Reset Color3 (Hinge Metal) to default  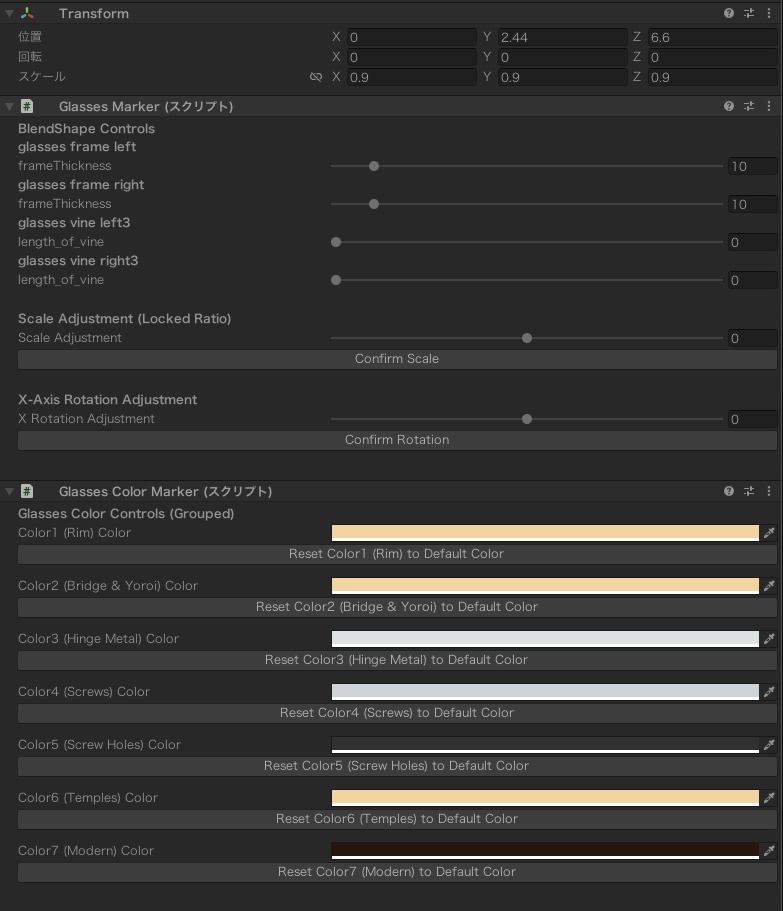[x=397, y=660]
